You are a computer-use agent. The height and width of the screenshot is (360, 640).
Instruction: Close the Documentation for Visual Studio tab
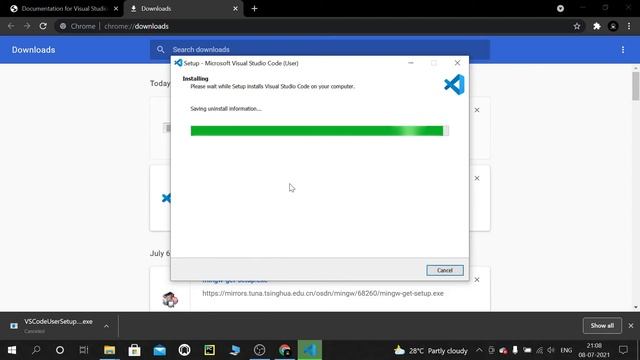(116, 9)
